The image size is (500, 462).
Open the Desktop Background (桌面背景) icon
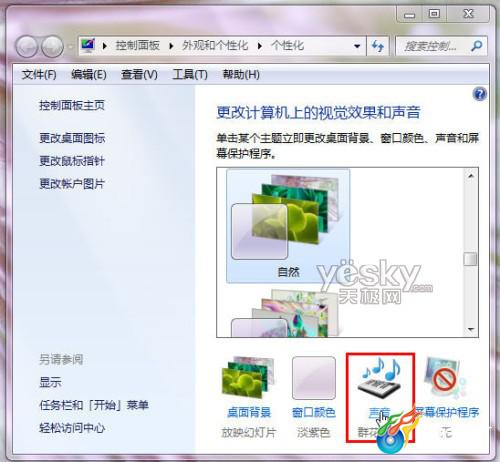(x=248, y=379)
